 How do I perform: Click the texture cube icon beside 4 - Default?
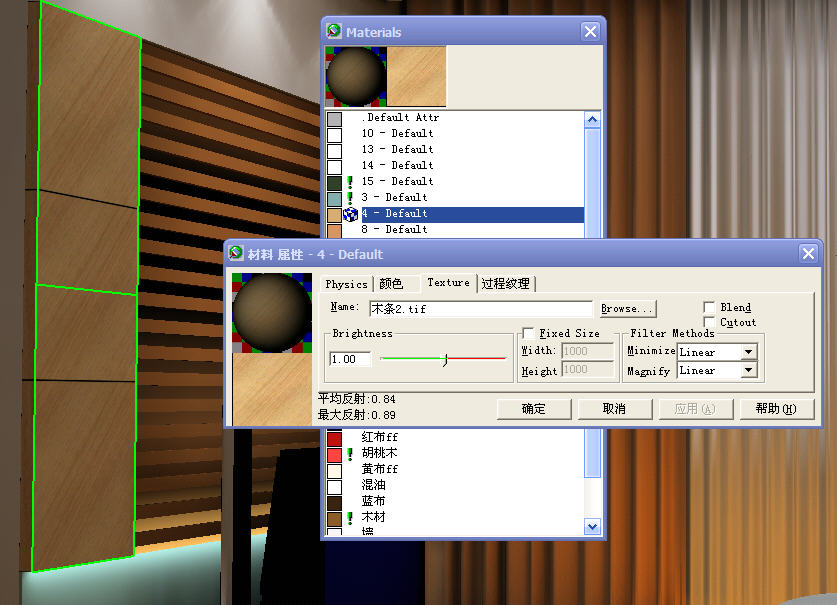coord(350,214)
